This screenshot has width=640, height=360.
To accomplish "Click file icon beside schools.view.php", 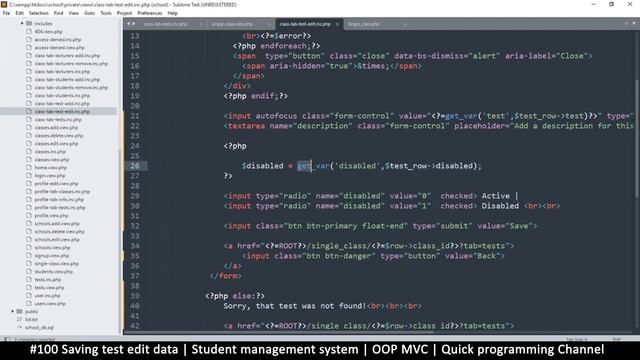I will (29, 247).
